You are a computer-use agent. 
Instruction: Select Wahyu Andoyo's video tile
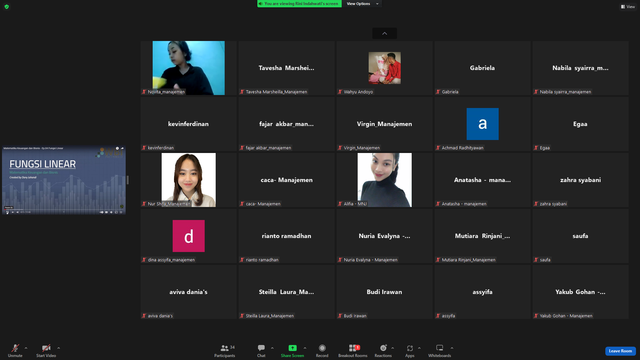(x=384, y=68)
